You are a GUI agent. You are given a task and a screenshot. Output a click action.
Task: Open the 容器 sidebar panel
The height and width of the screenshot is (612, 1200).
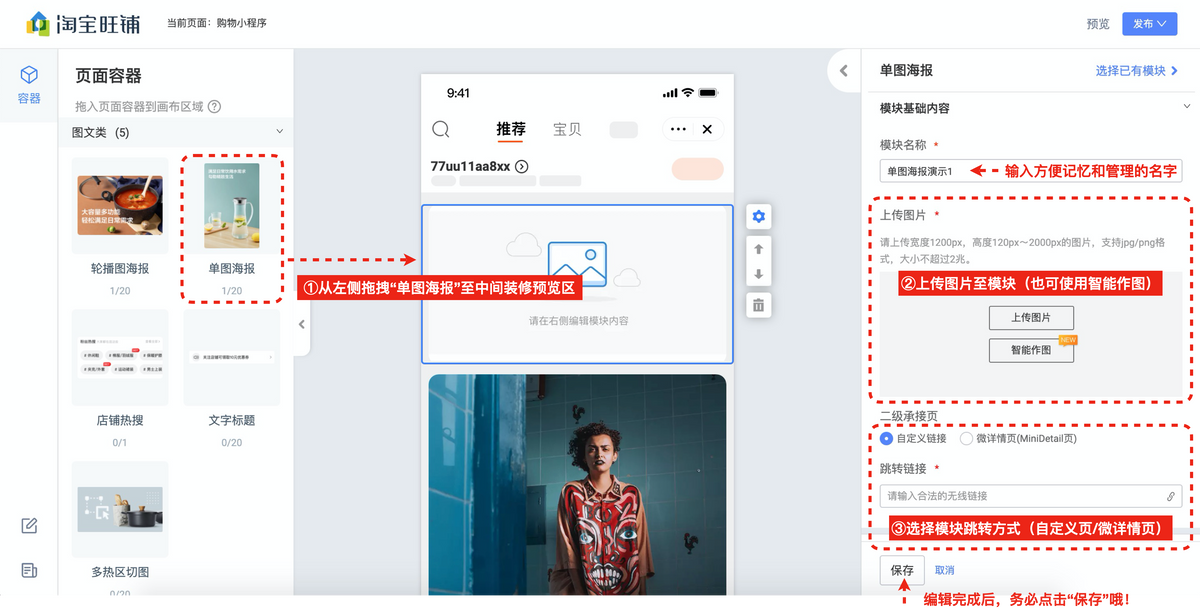click(x=29, y=85)
